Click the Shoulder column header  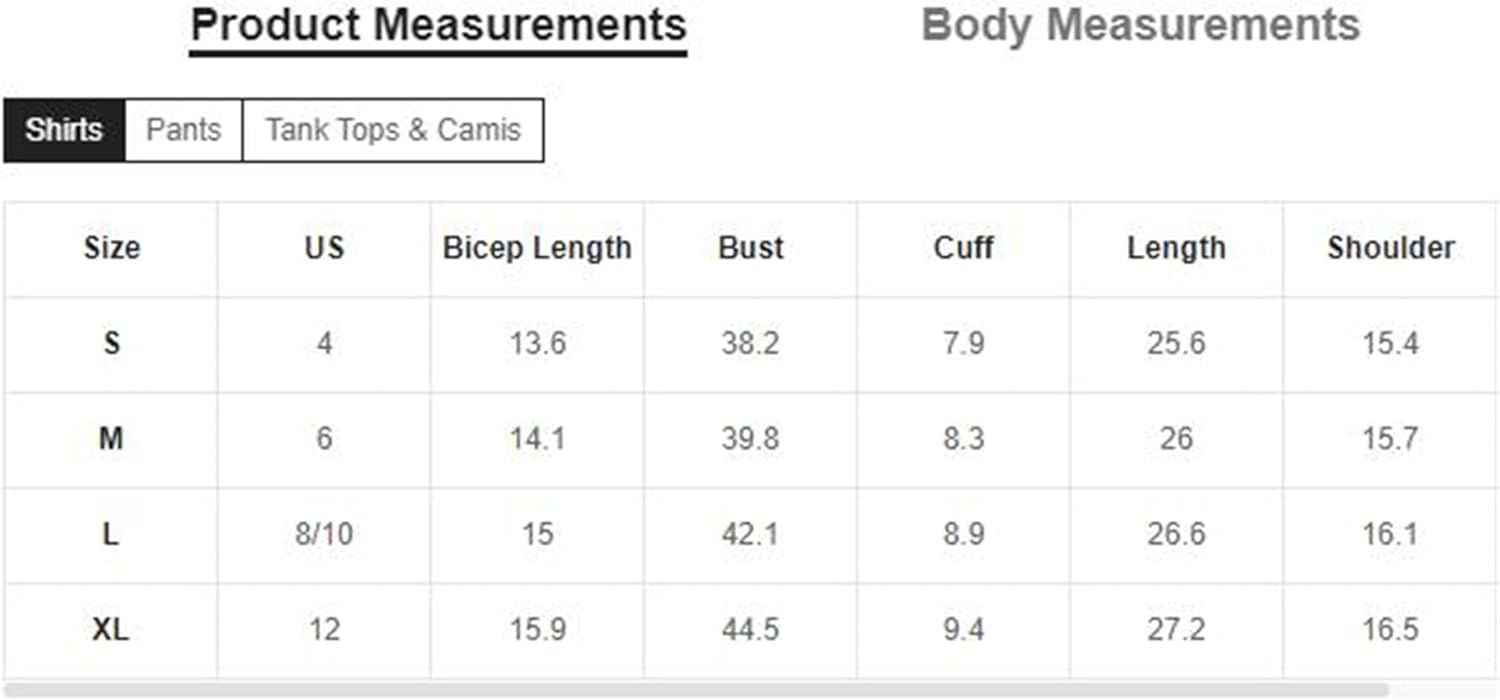click(1391, 248)
